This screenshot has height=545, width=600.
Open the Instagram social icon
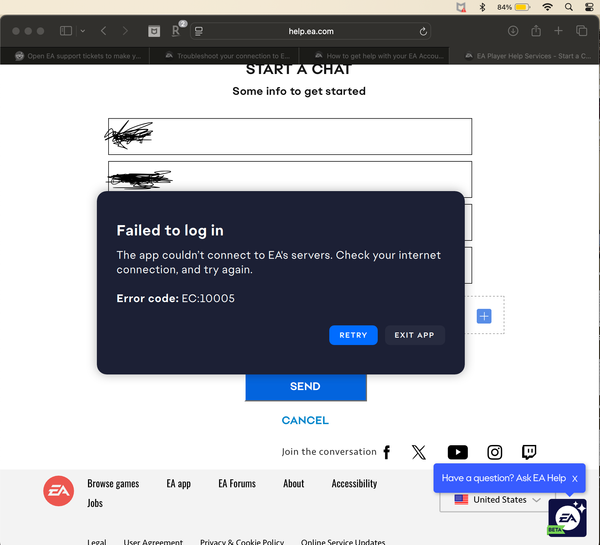(x=494, y=452)
